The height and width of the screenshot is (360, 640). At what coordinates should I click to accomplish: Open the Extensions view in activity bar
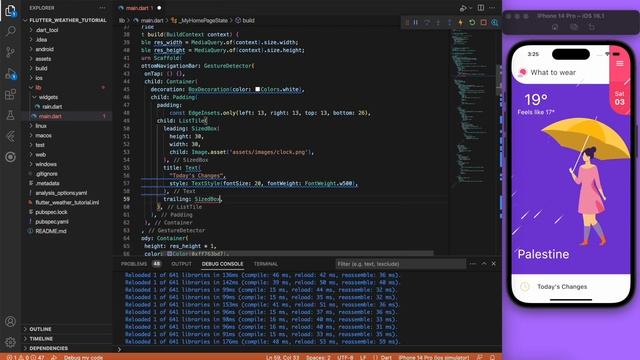tap(10, 95)
